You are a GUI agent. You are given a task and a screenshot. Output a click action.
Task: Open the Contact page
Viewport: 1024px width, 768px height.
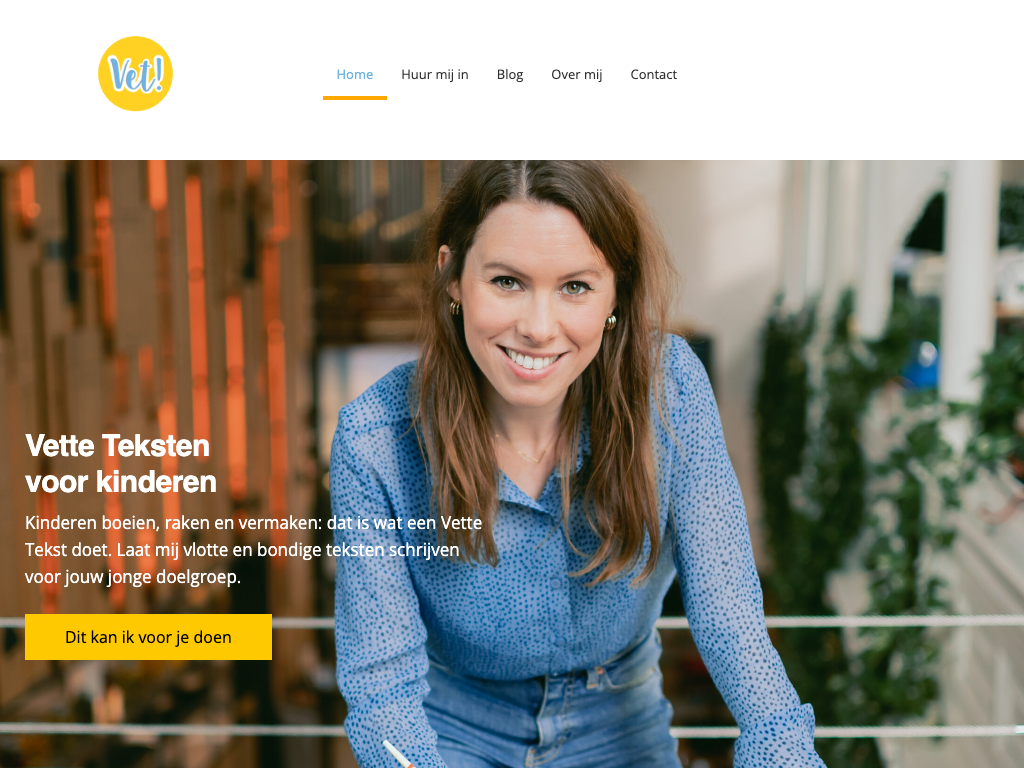[654, 74]
